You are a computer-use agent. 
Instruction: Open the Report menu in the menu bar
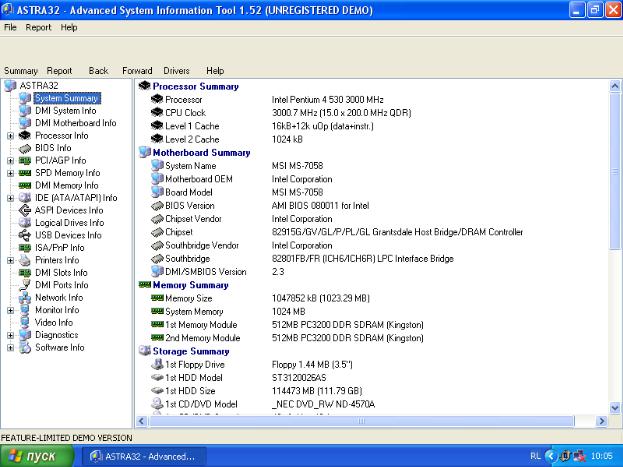point(38,27)
